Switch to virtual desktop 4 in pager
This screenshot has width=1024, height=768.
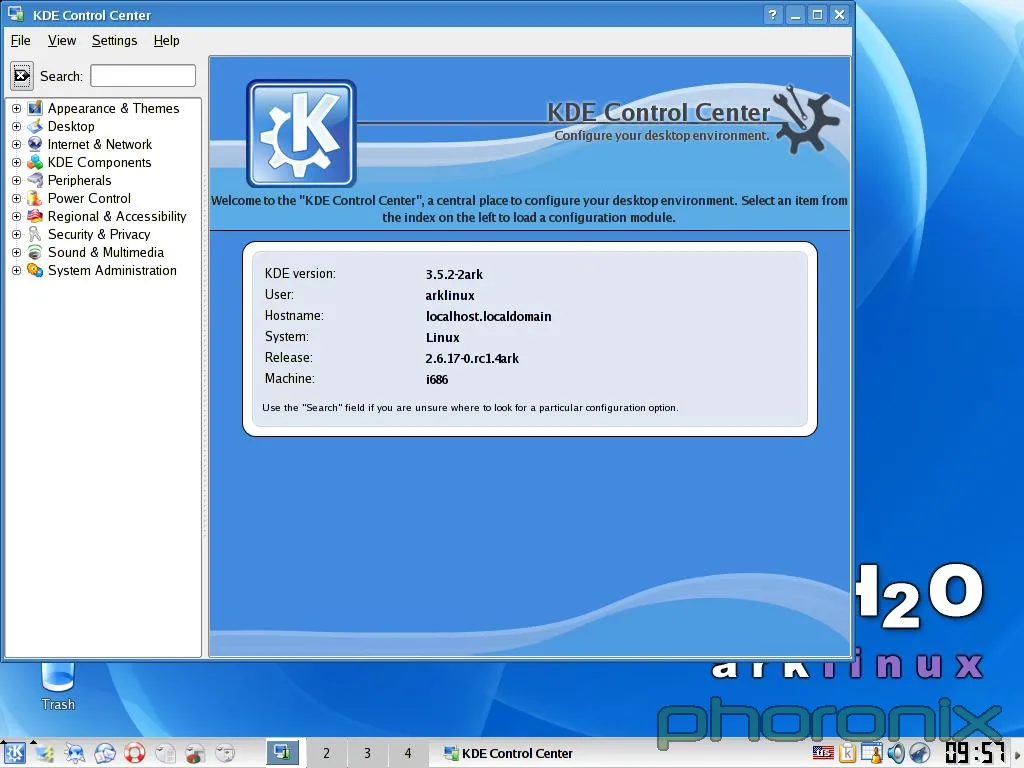click(x=408, y=753)
